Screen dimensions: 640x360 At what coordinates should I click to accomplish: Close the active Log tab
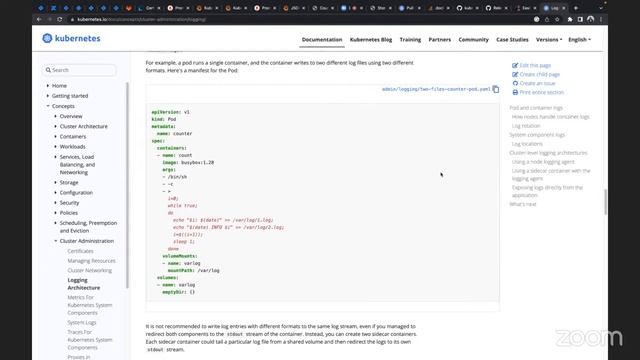pyautogui.click(x=564, y=8)
